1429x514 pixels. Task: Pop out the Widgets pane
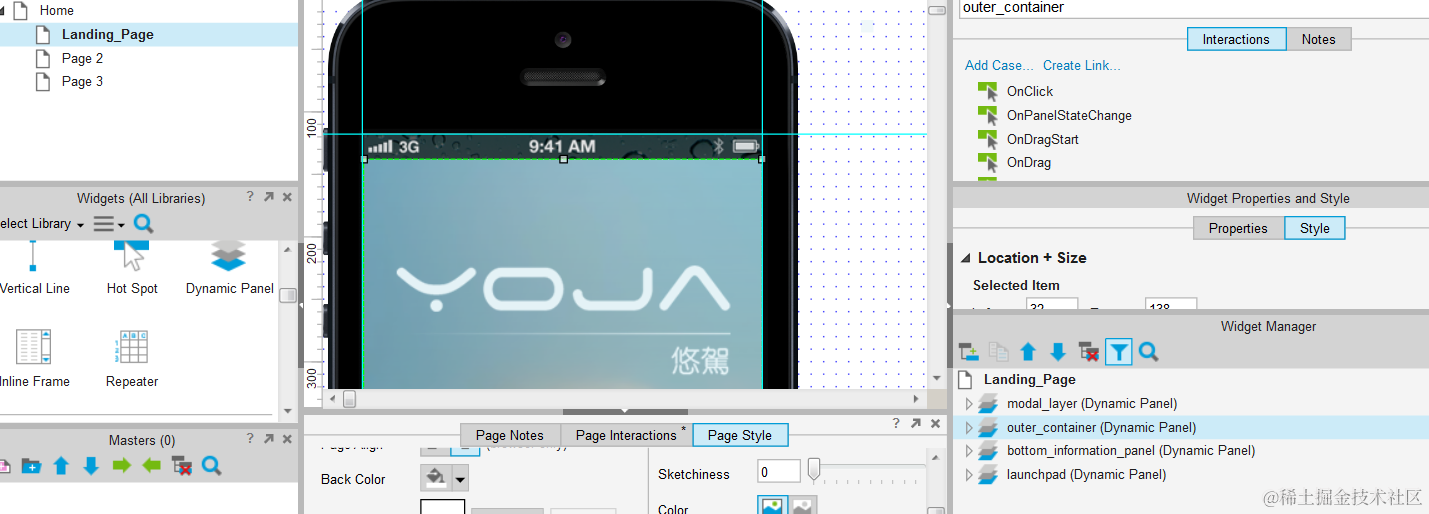[x=269, y=197]
